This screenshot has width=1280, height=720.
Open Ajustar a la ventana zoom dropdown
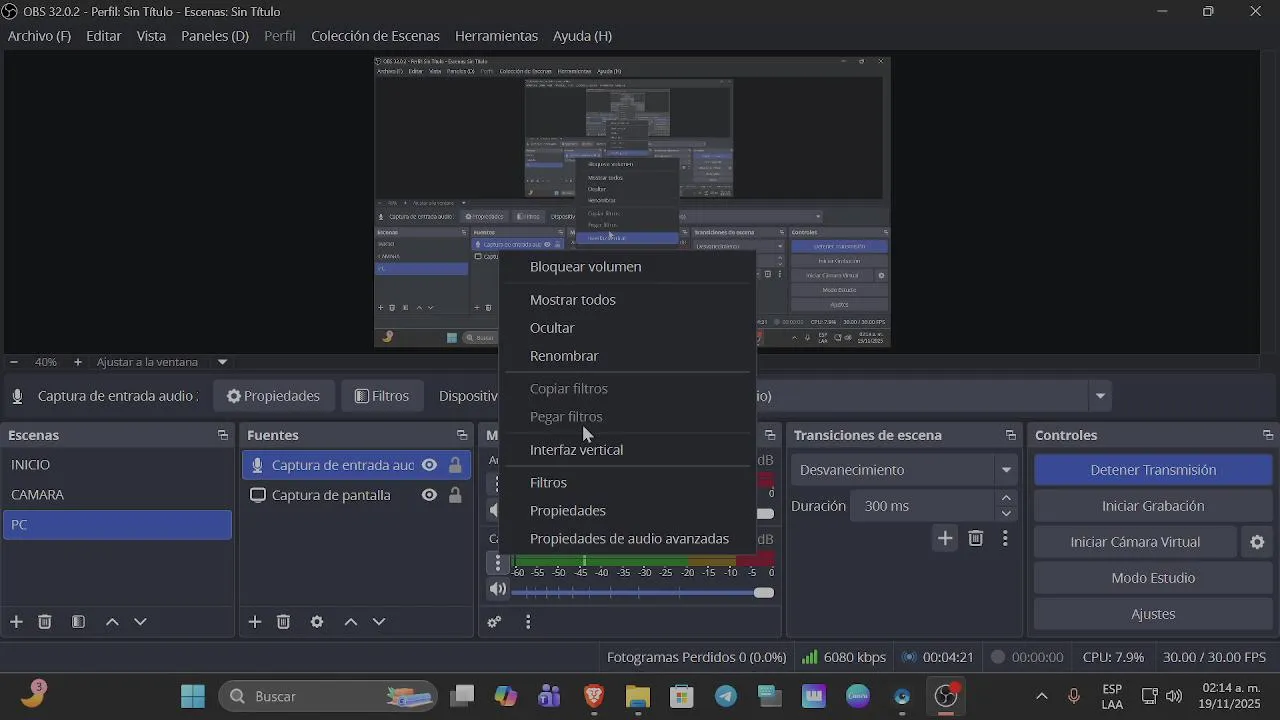pyautogui.click(x=223, y=362)
